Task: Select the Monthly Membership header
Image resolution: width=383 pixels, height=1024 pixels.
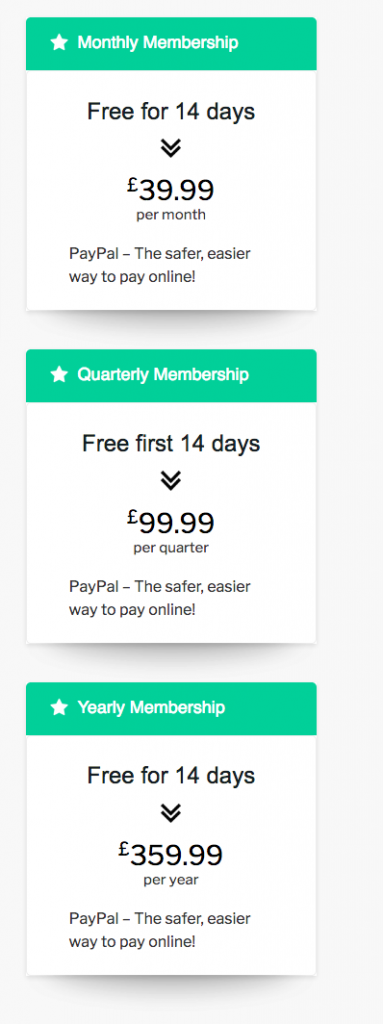Action: point(171,43)
